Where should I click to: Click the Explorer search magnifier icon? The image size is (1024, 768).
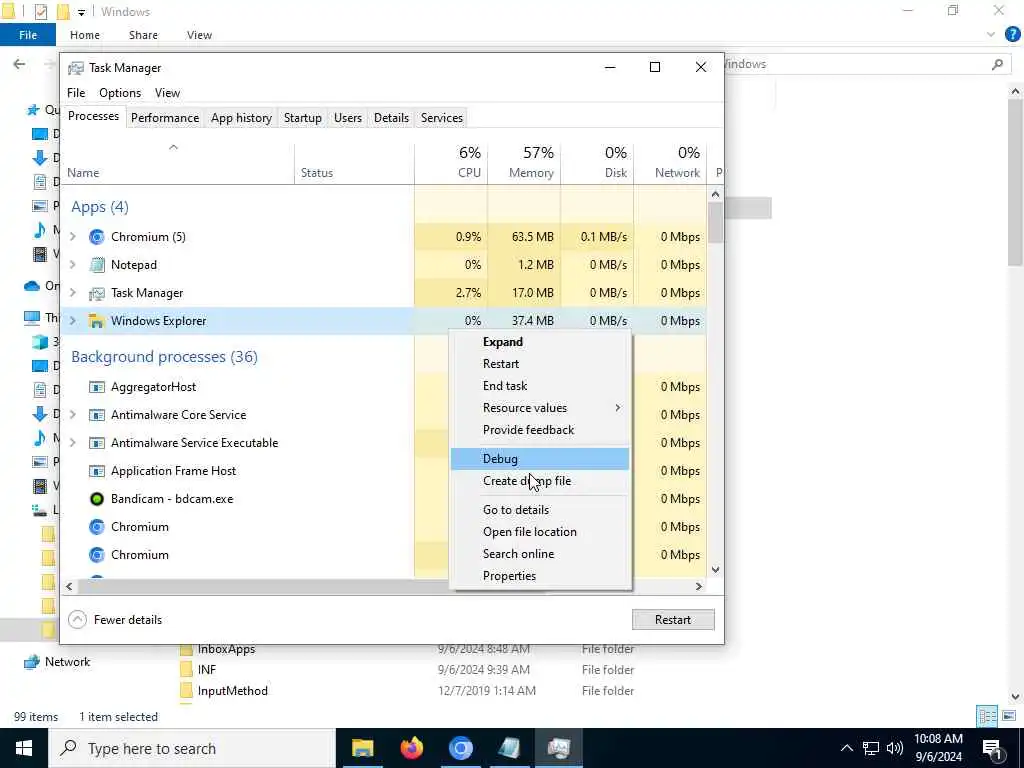997,64
